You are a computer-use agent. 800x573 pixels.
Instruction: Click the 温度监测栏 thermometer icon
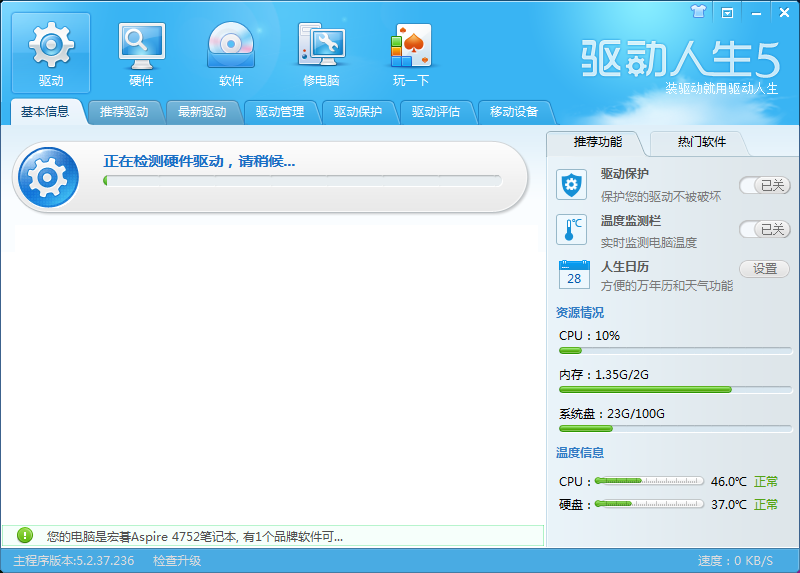(571, 230)
